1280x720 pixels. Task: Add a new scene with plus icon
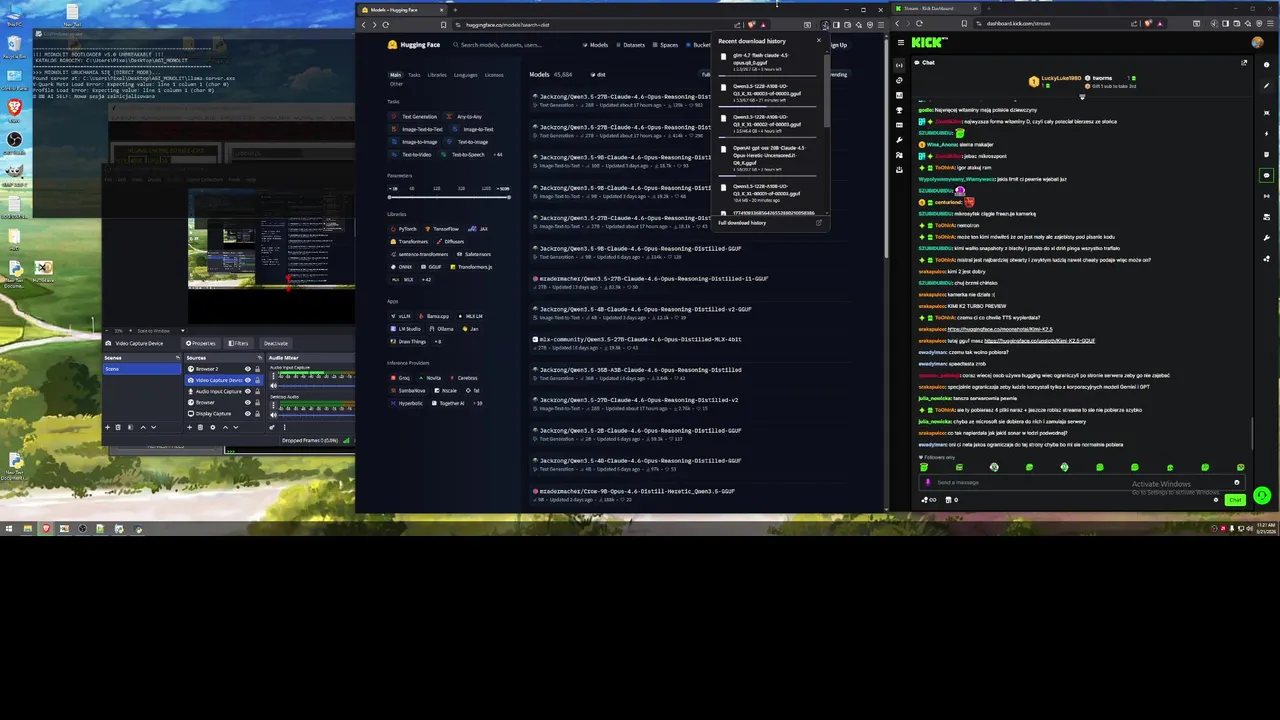point(108,427)
